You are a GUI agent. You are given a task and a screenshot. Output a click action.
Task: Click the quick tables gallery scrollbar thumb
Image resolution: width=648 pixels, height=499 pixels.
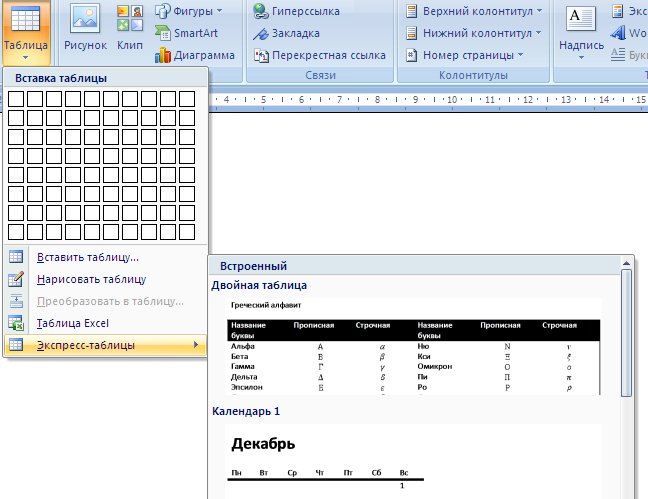point(627,333)
